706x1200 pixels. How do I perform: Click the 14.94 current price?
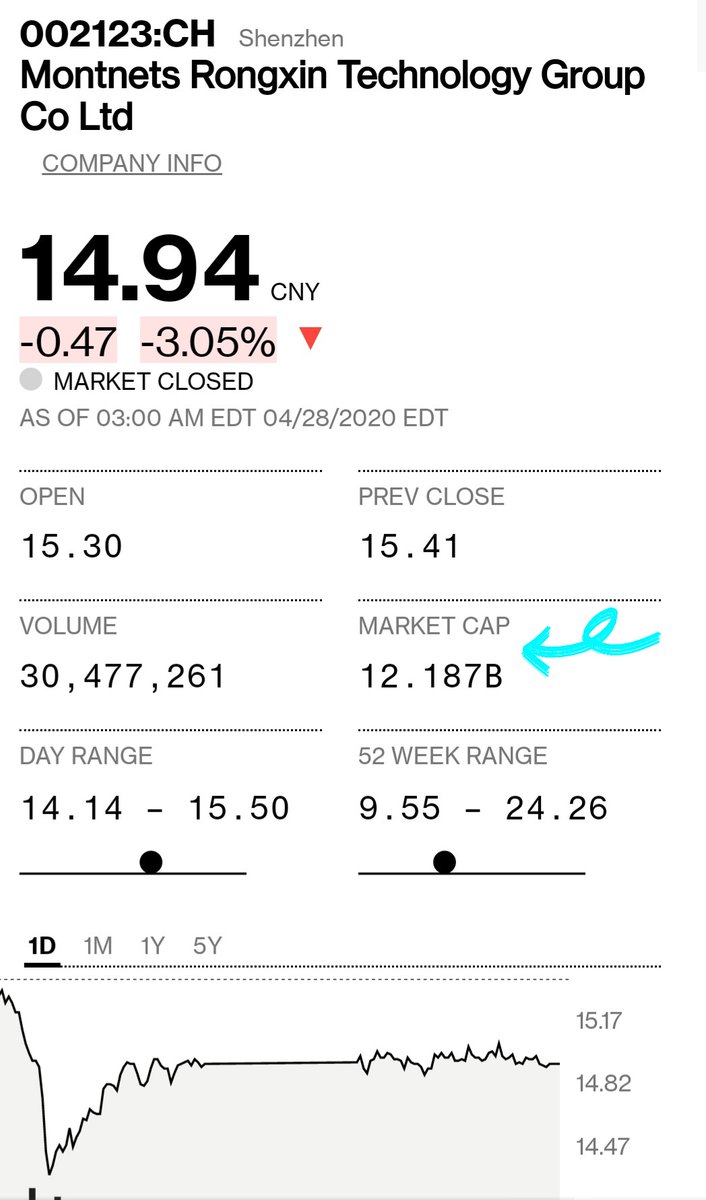139,268
